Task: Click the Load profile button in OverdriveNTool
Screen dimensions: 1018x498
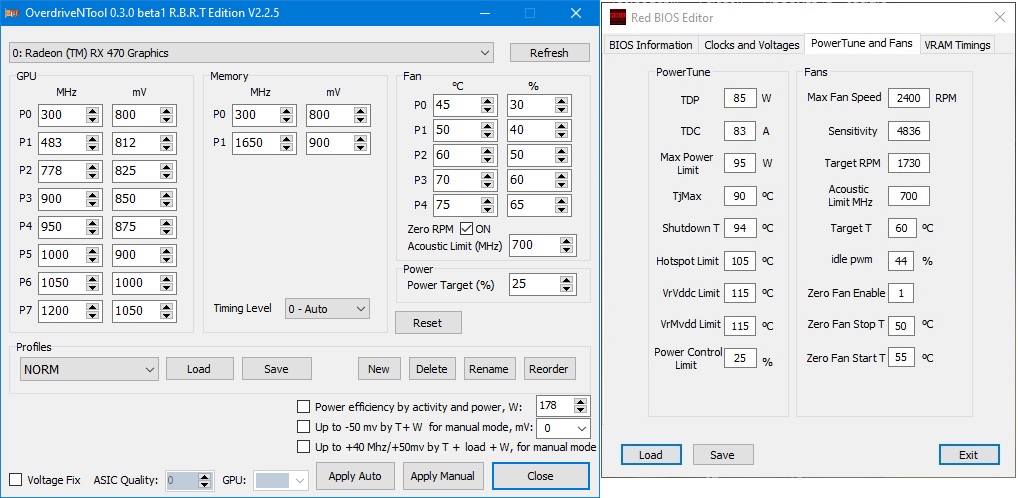Action: coord(199,369)
